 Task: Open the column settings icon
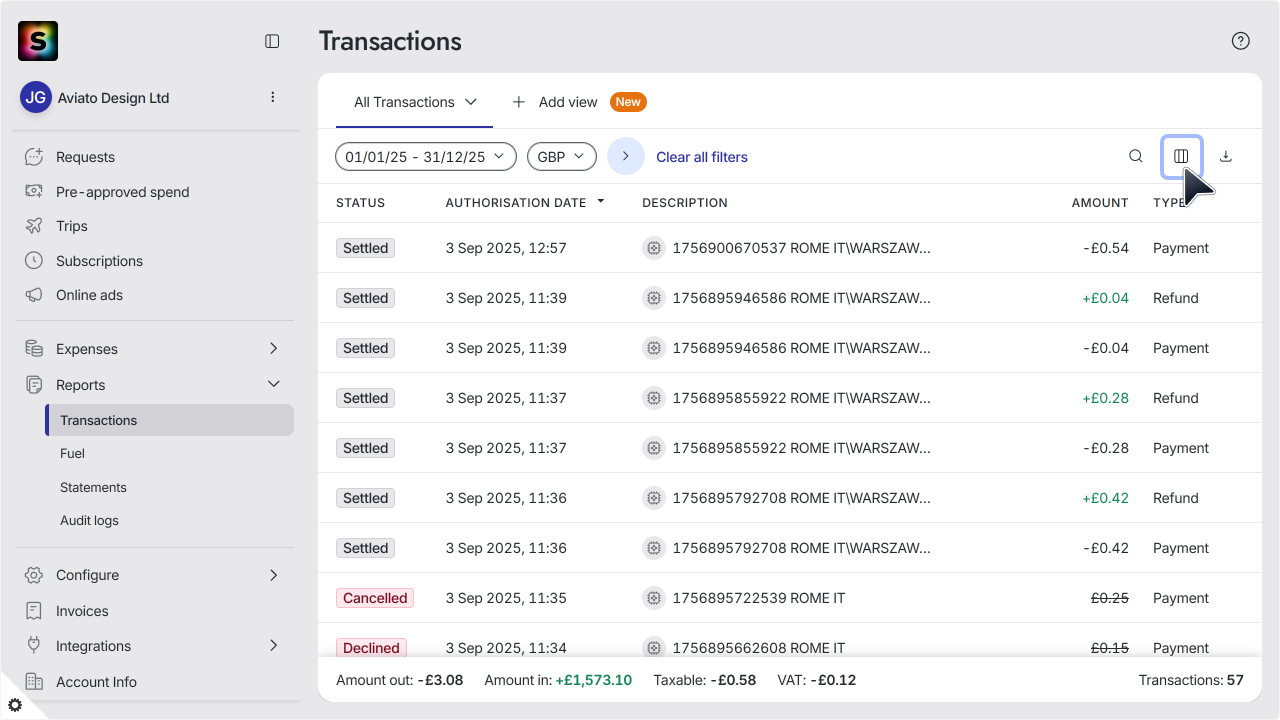click(1181, 156)
